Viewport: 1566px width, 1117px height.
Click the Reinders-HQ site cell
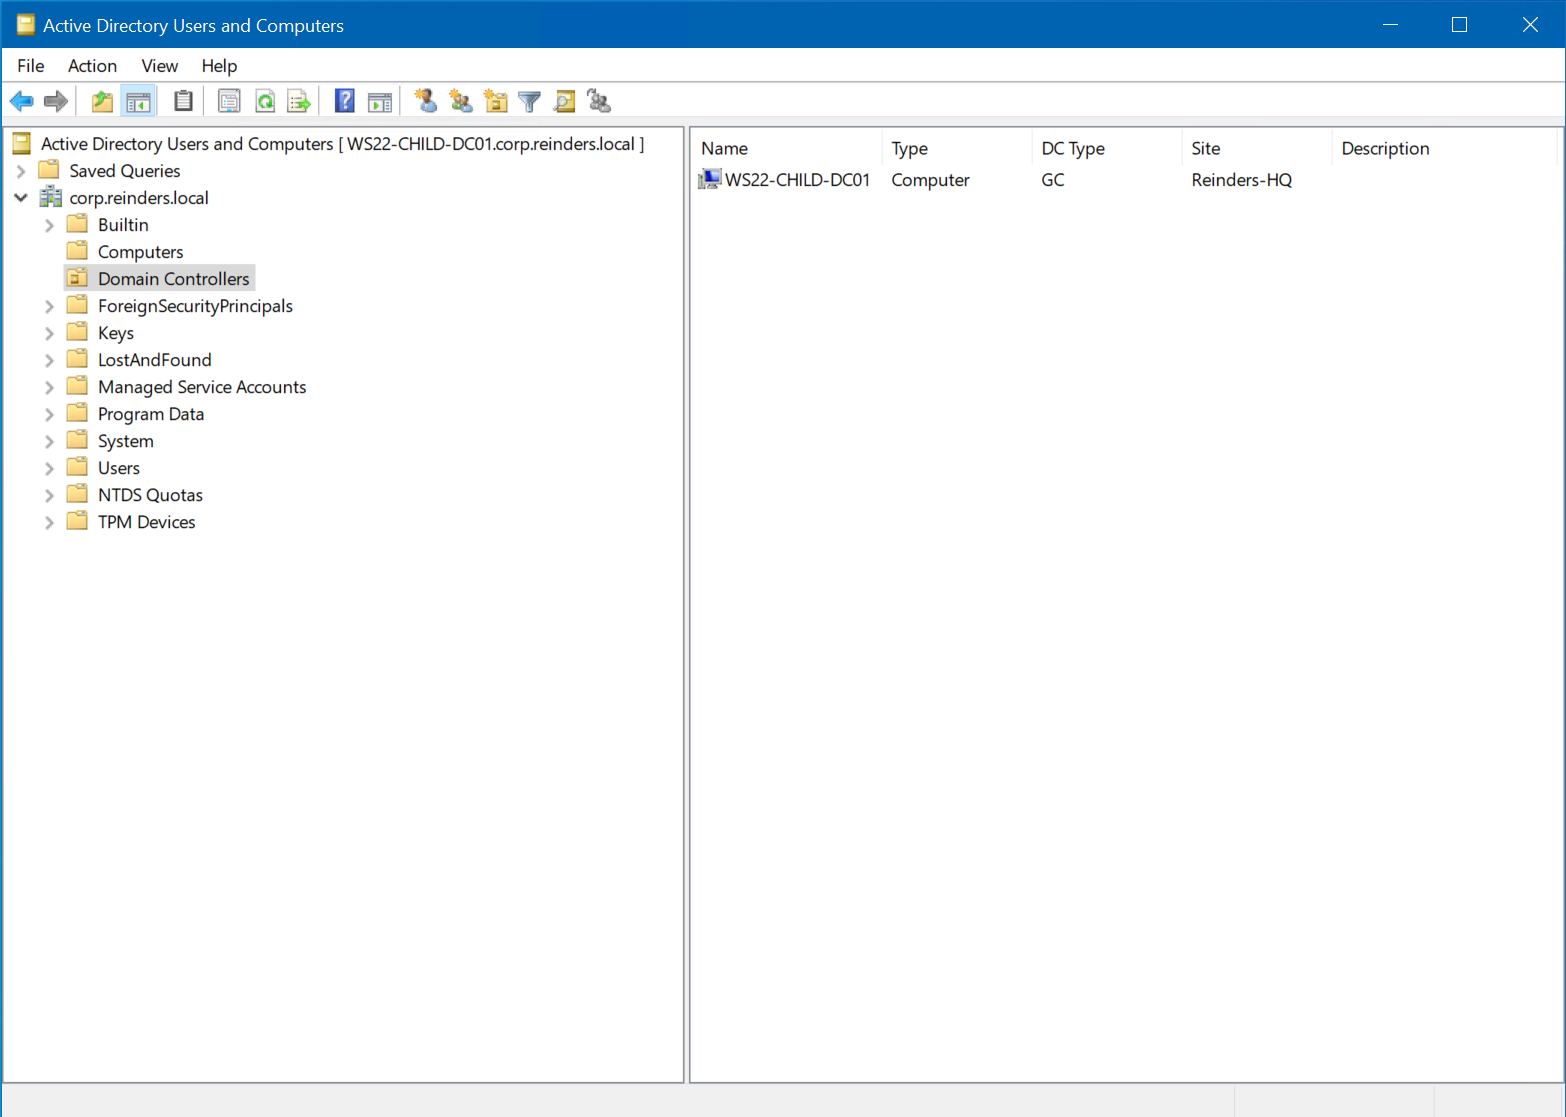click(1242, 180)
